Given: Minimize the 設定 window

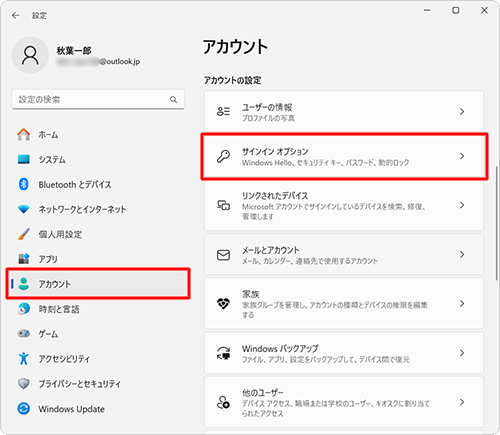Looking at the screenshot, I should [x=427, y=10].
